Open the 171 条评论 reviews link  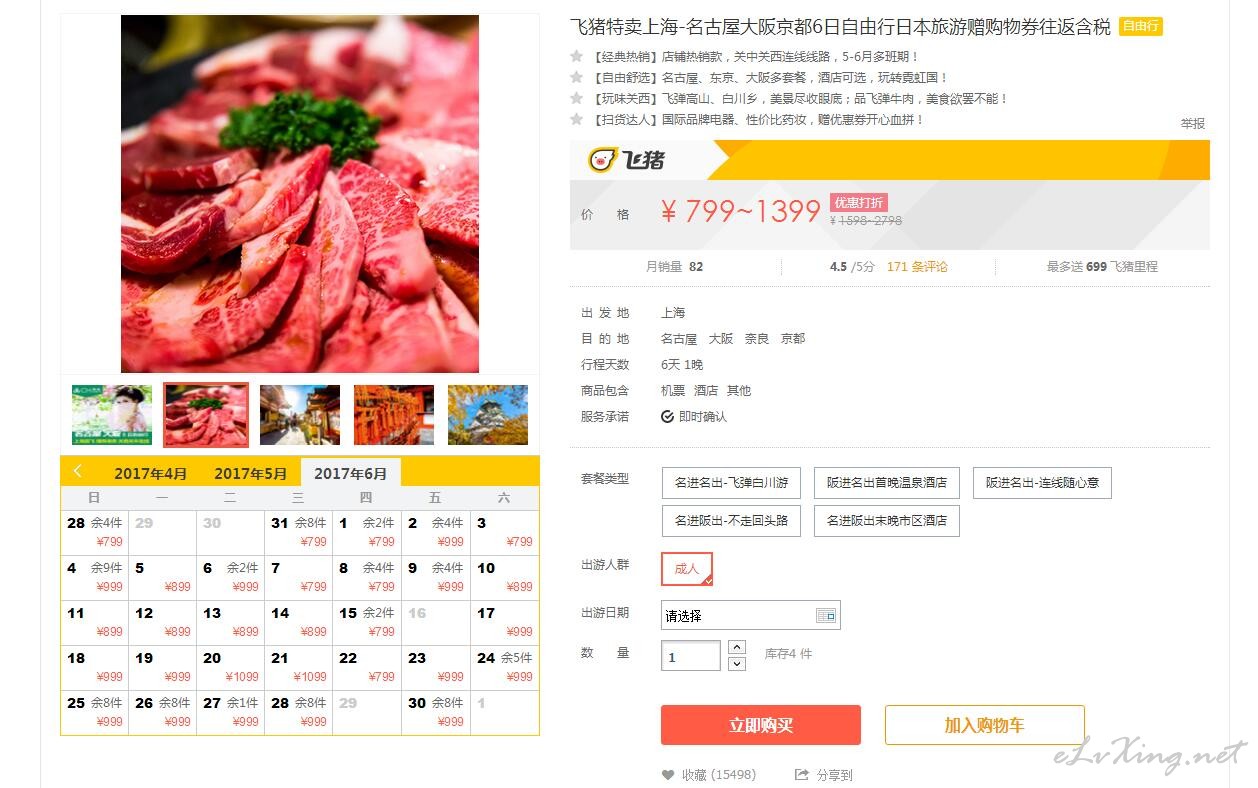pos(917,267)
